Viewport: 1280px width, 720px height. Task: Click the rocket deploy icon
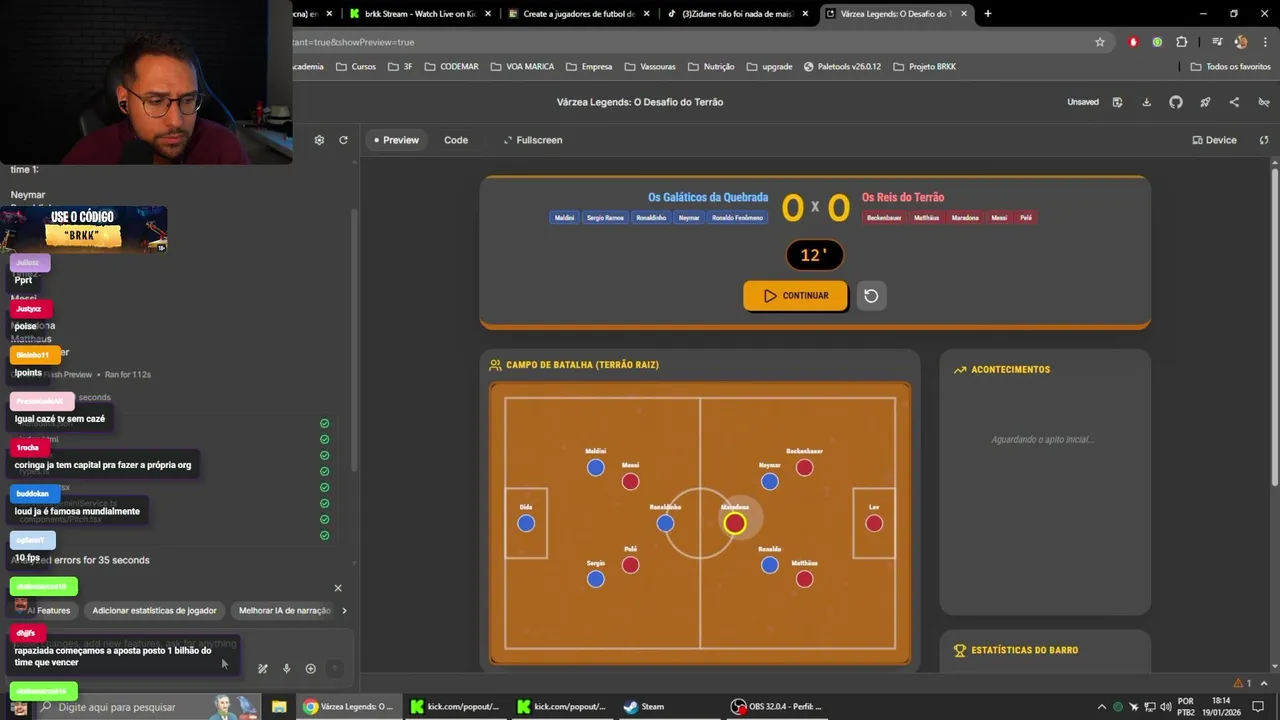(x=1205, y=102)
